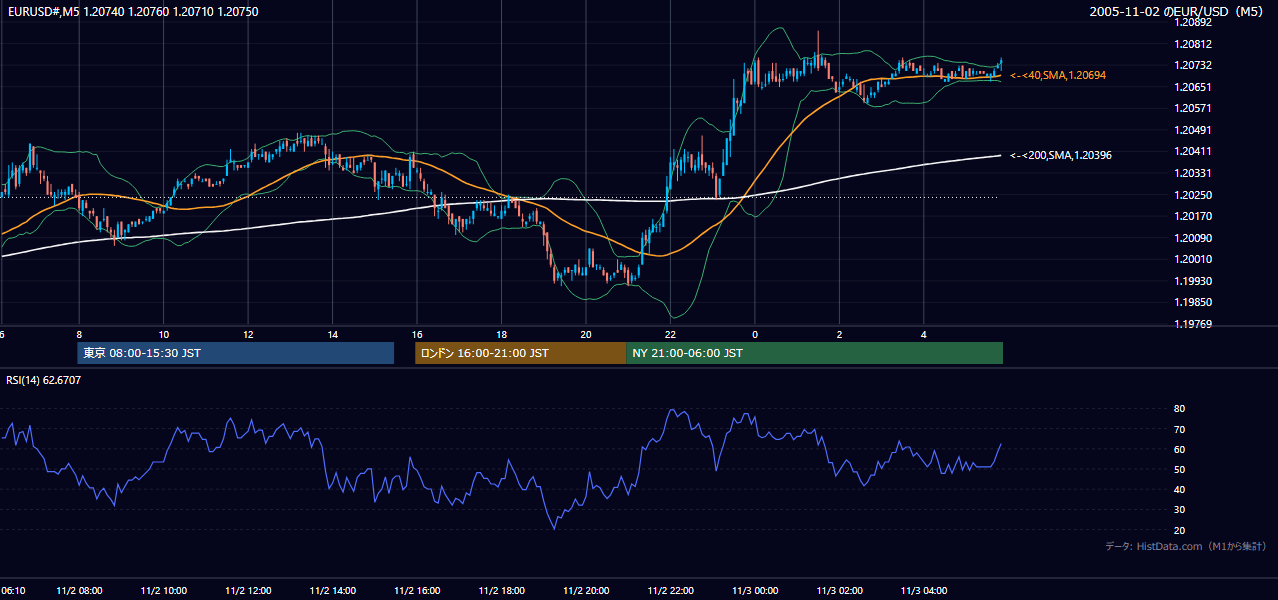Click hour tick 22 under price chart
This screenshot has width=1278, height=600.
[x=670, y=334]
